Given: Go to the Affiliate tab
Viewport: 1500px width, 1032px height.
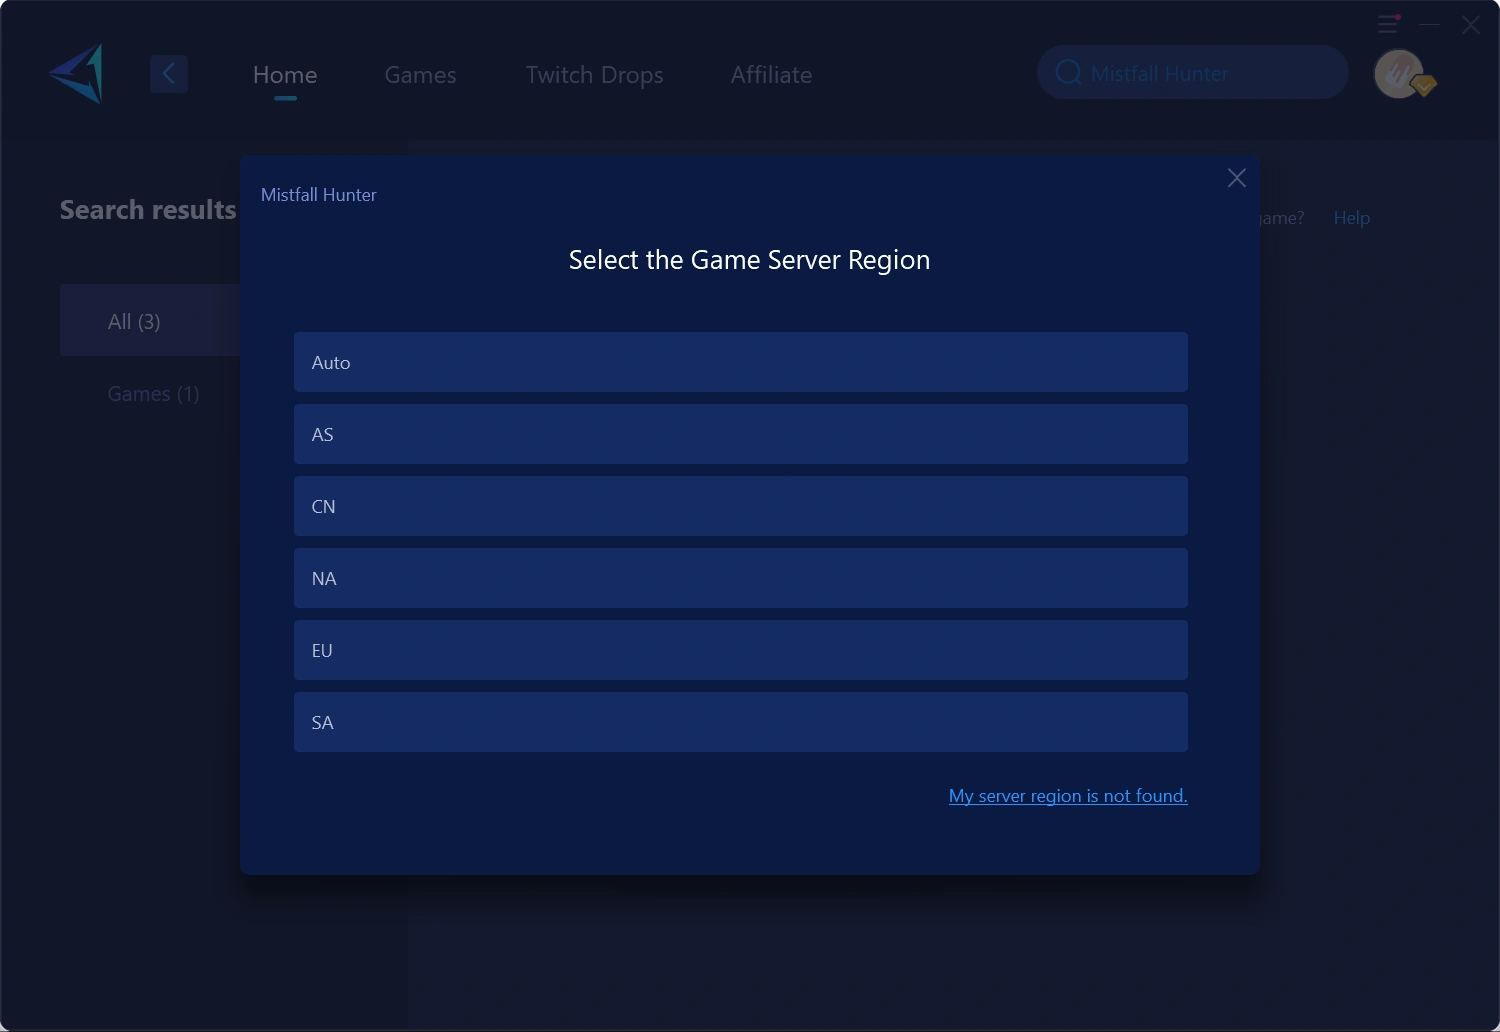Looking at the screenshot, I should pyautogui.click(x=771, y=75).
